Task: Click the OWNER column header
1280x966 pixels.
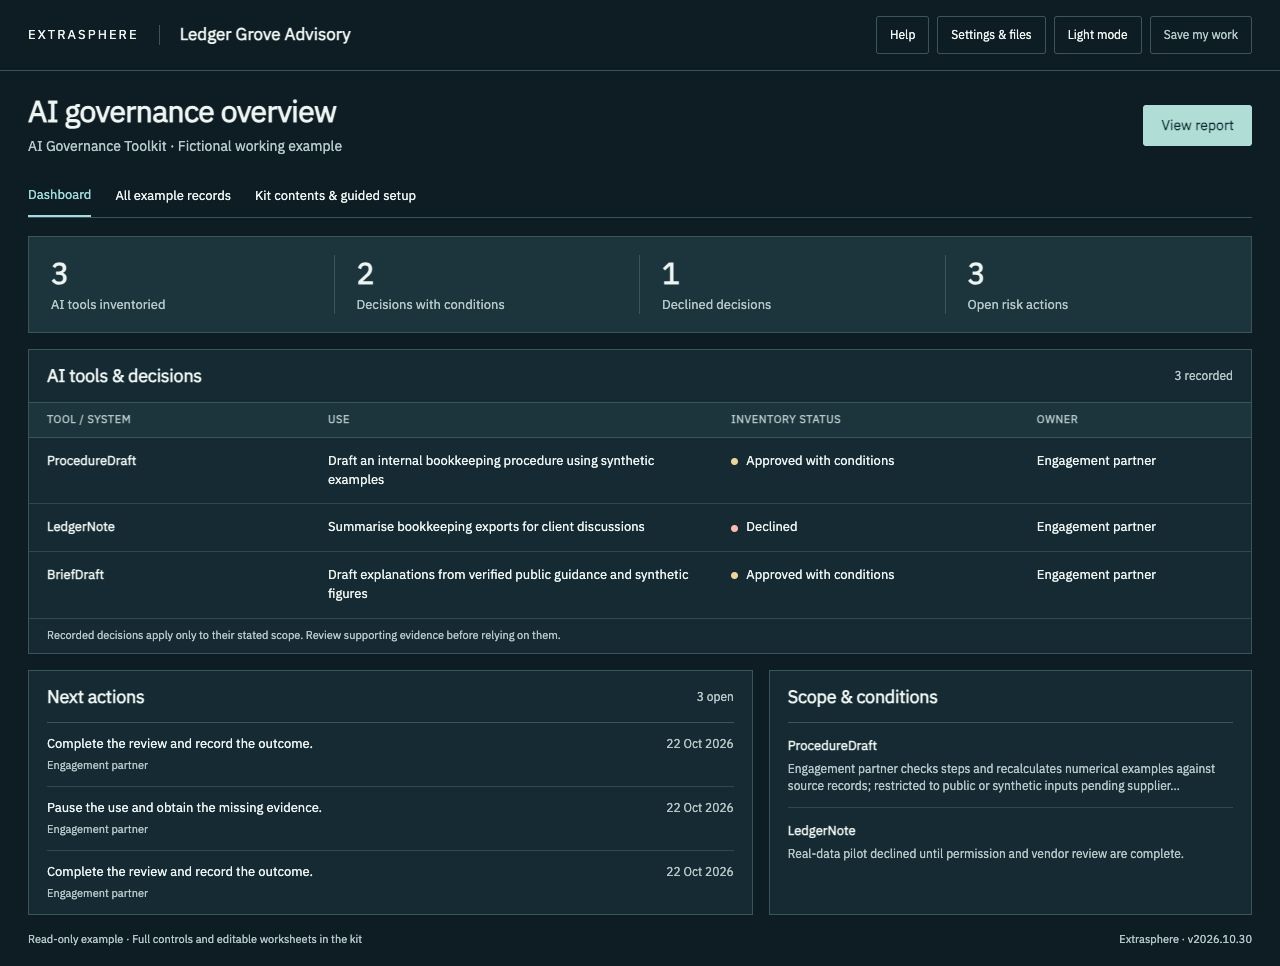Action: click(x=1057, y=419)
